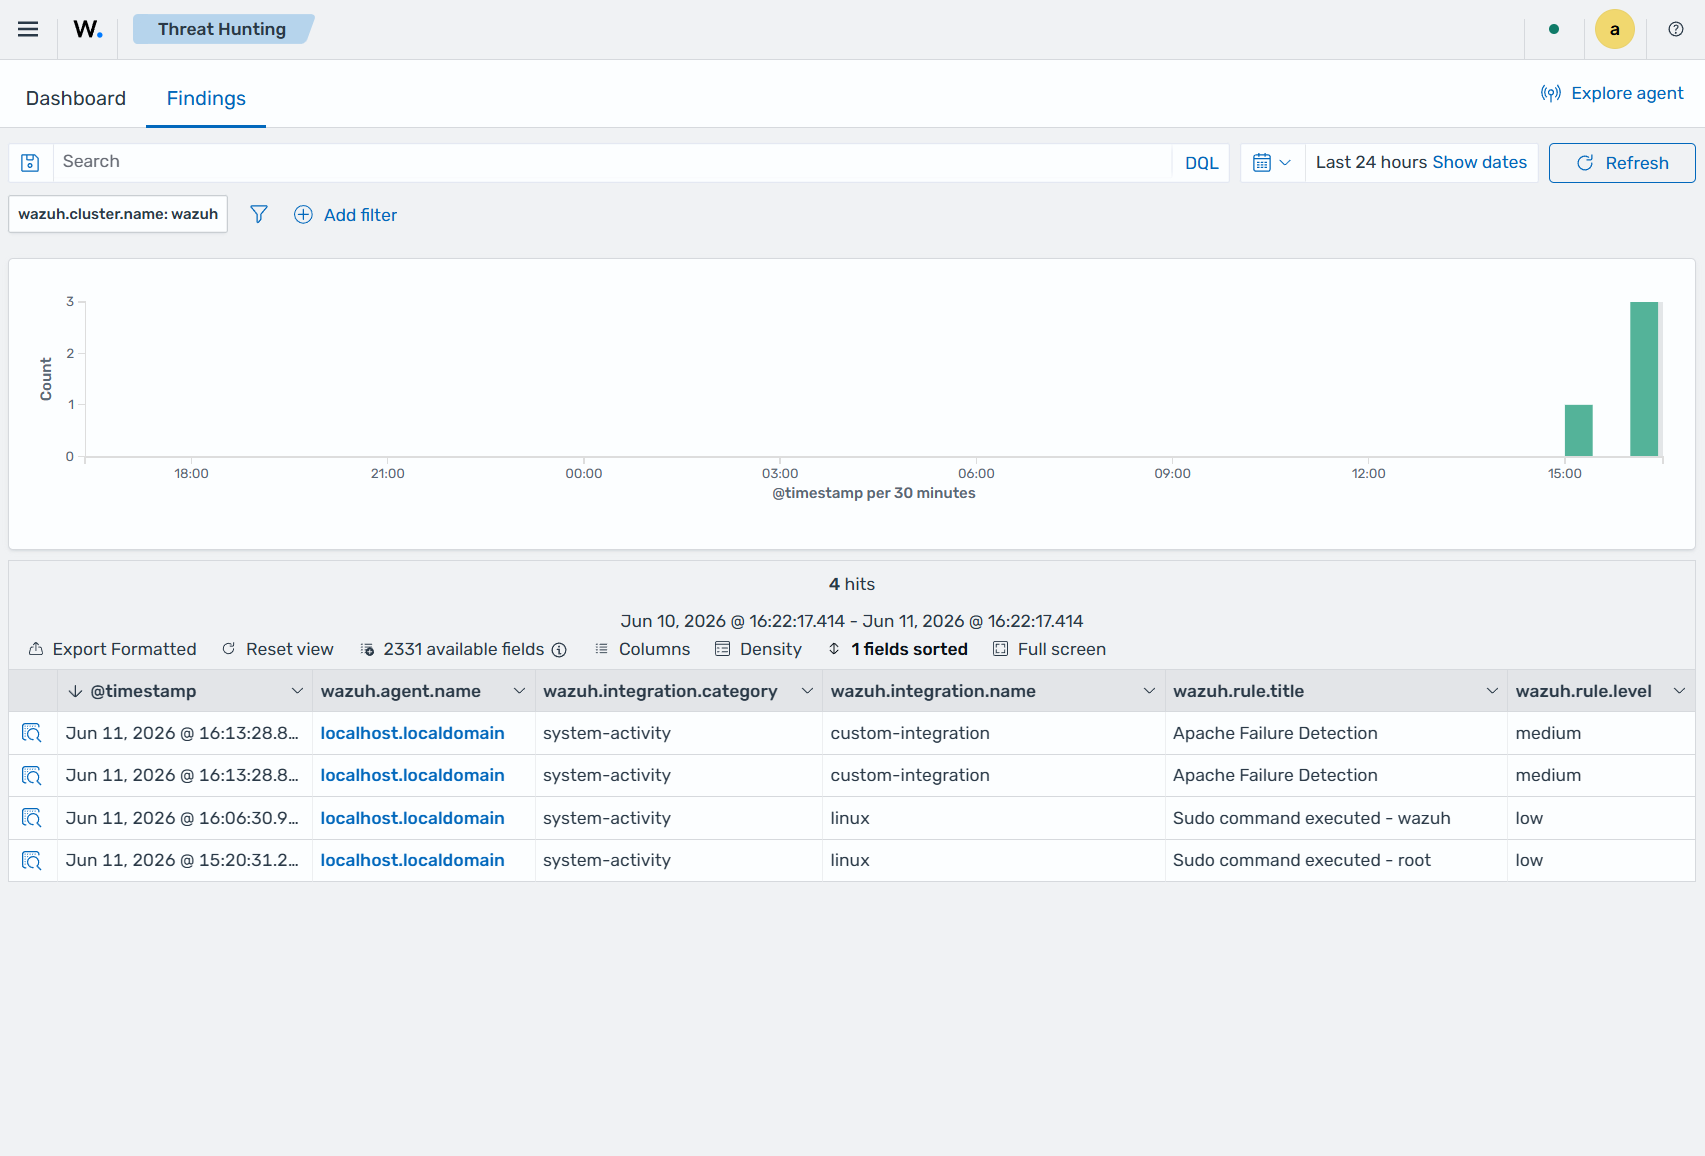Open the help question-mark icon
The image size is (1705, 1156).
pos(1676,29)
